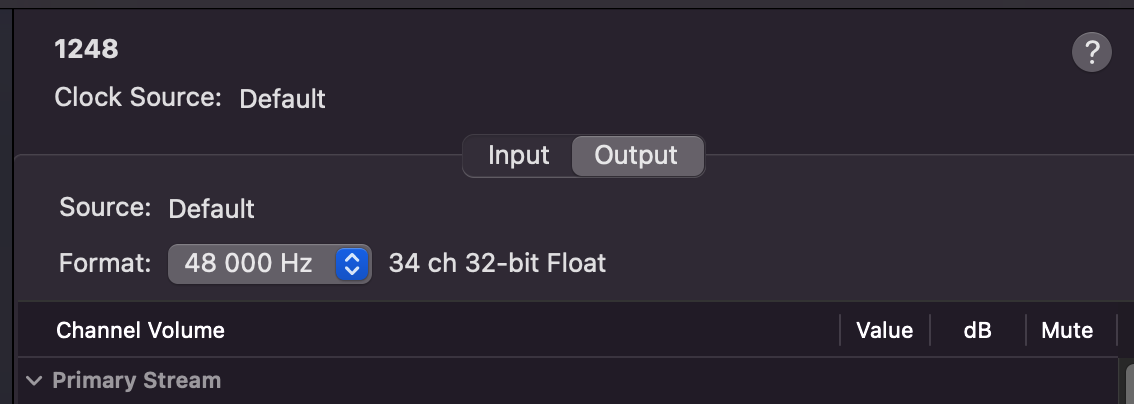The image size is (1134, 404).
Task: Click the Source value Default
Action: pyautogui.click(x=211, y=209)
